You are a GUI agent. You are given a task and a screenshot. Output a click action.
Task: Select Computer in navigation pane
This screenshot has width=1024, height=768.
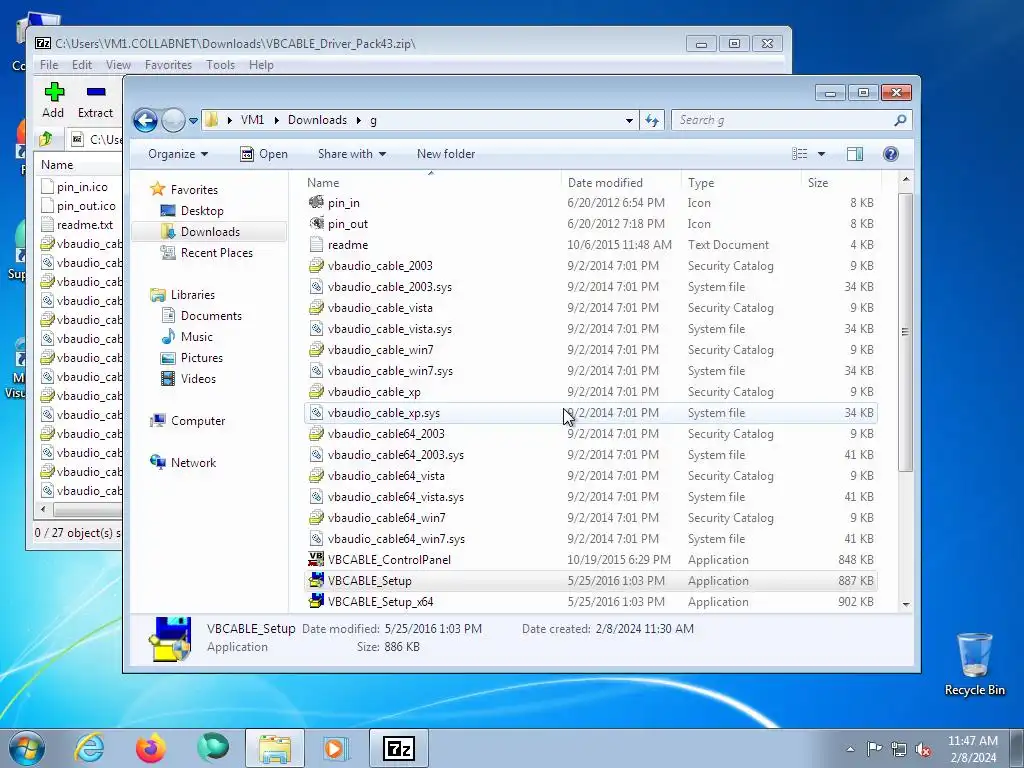click(x=188, y=421)
